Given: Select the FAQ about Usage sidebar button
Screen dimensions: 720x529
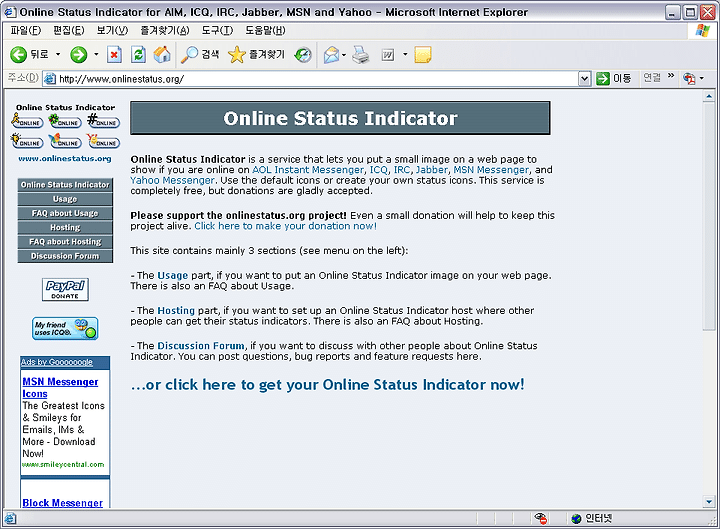Looking at the screenshot, I should tap(65, 213).
